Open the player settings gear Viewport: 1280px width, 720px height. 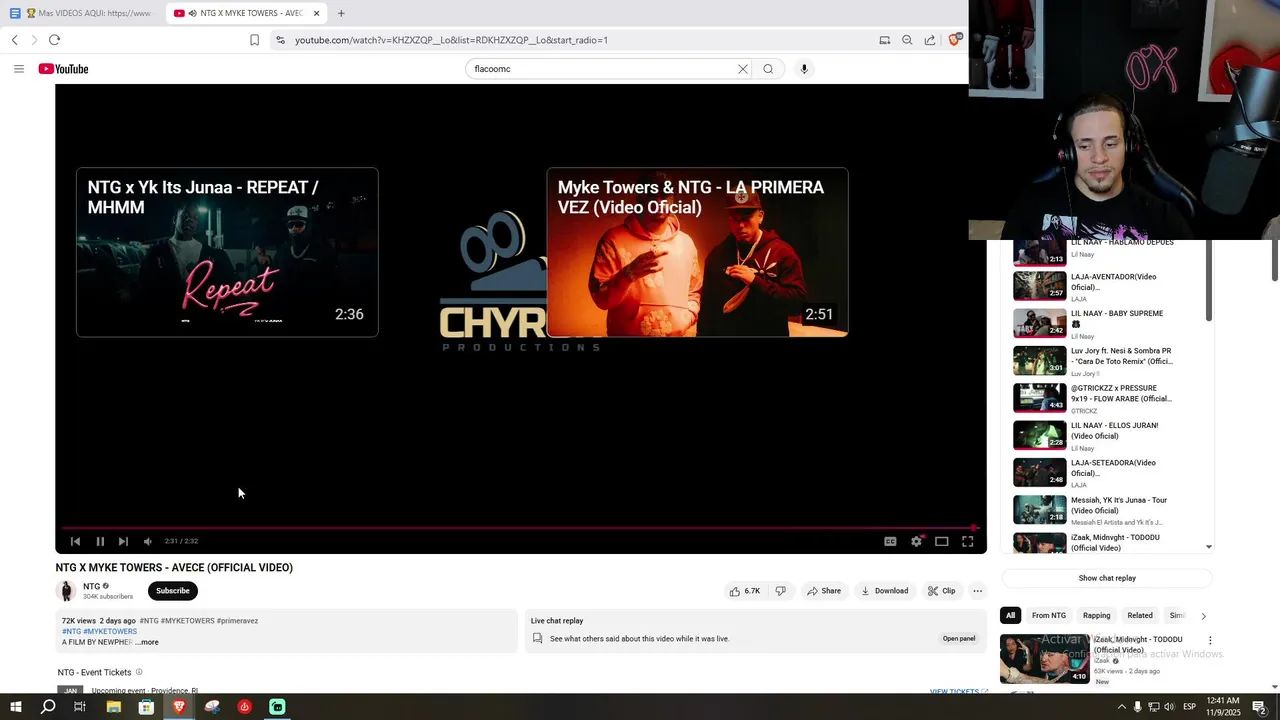click(916, 541)
